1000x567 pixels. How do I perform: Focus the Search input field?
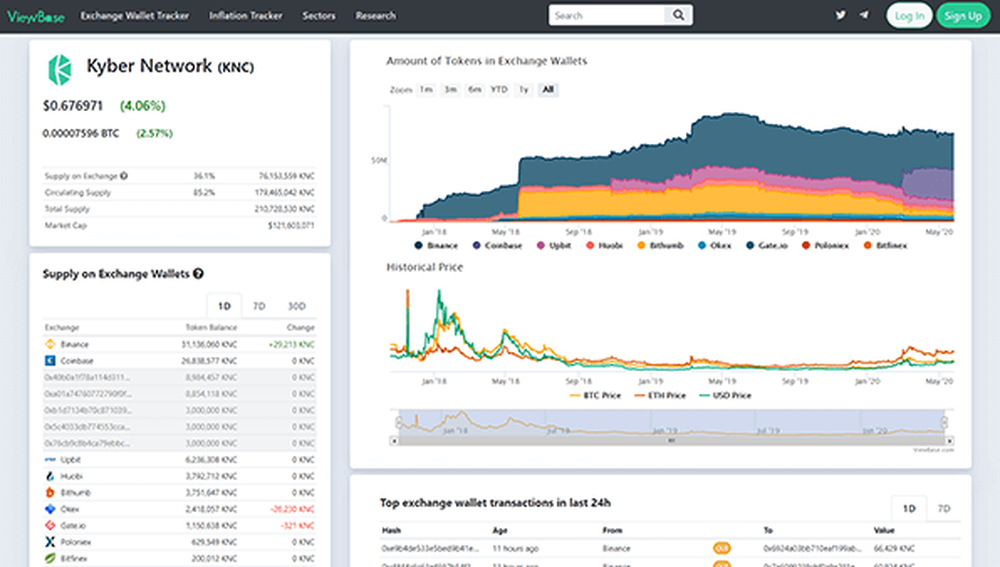pos(607,15)
